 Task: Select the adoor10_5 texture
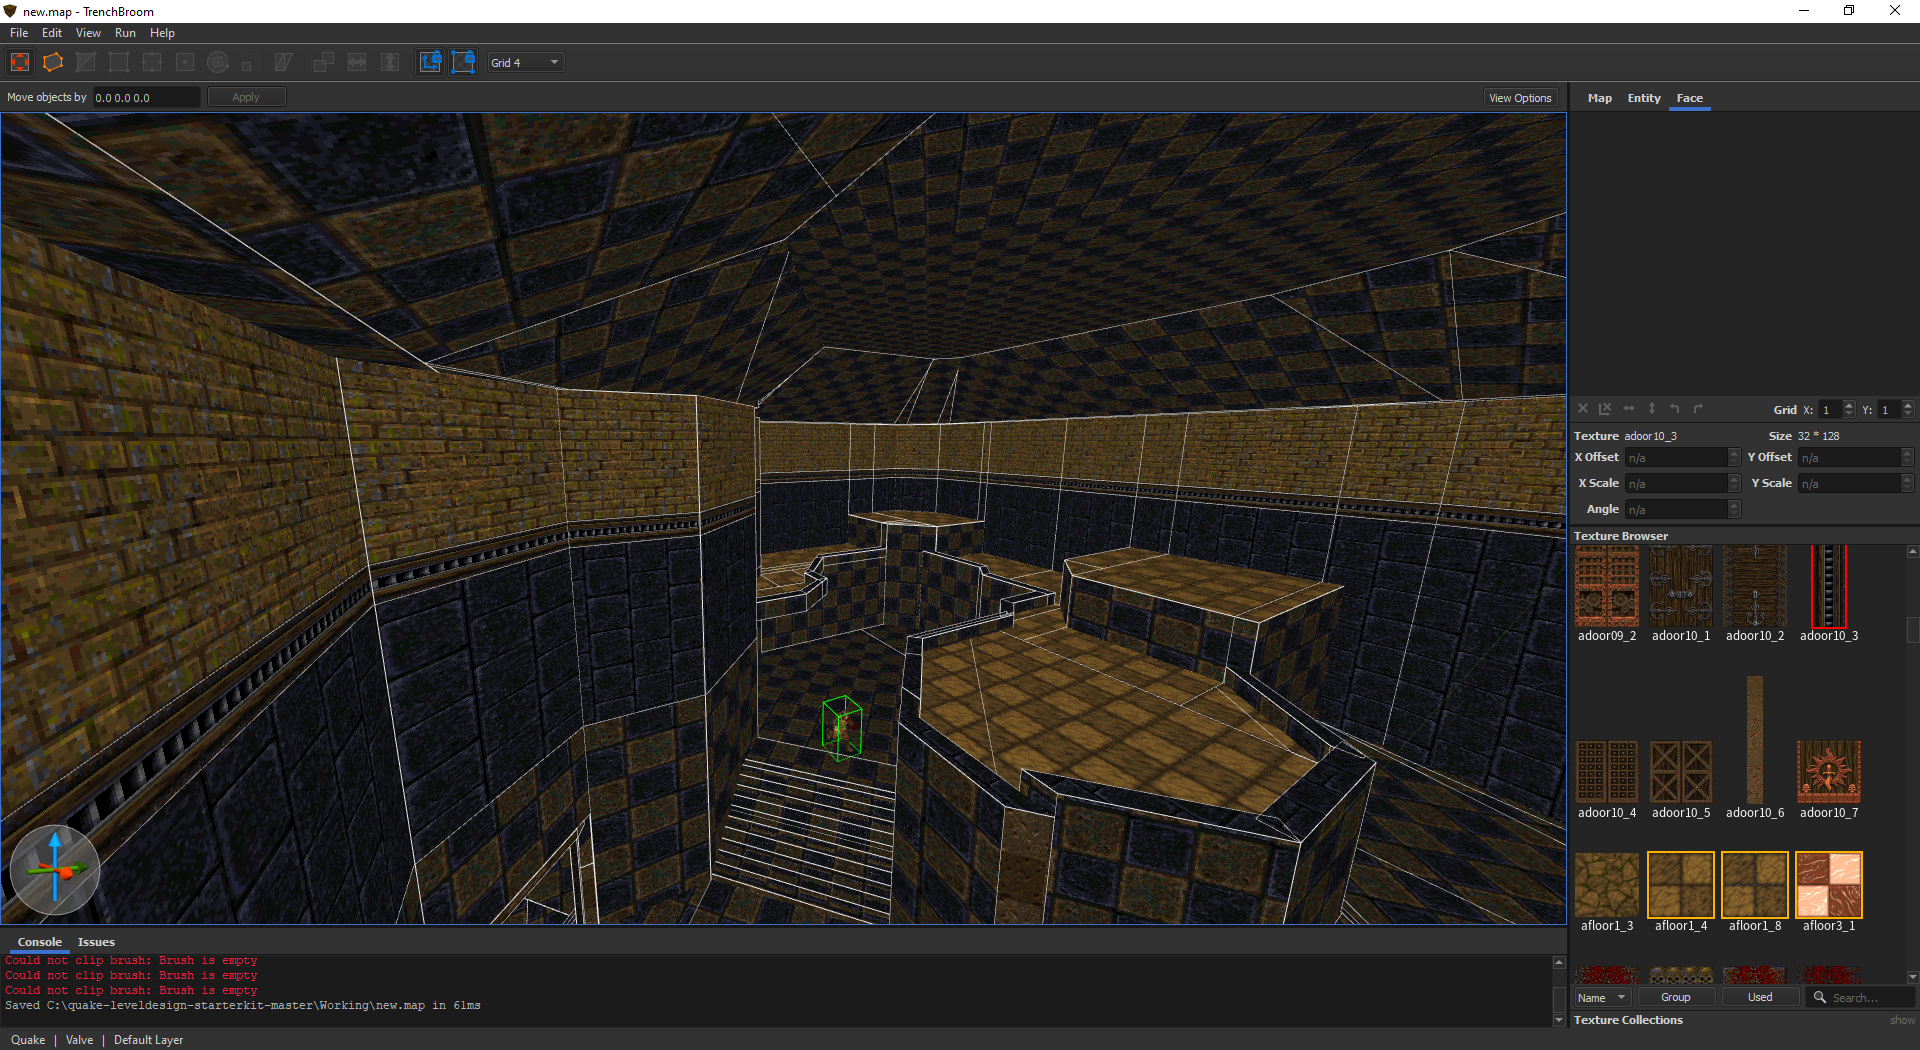pos(1681,772)
